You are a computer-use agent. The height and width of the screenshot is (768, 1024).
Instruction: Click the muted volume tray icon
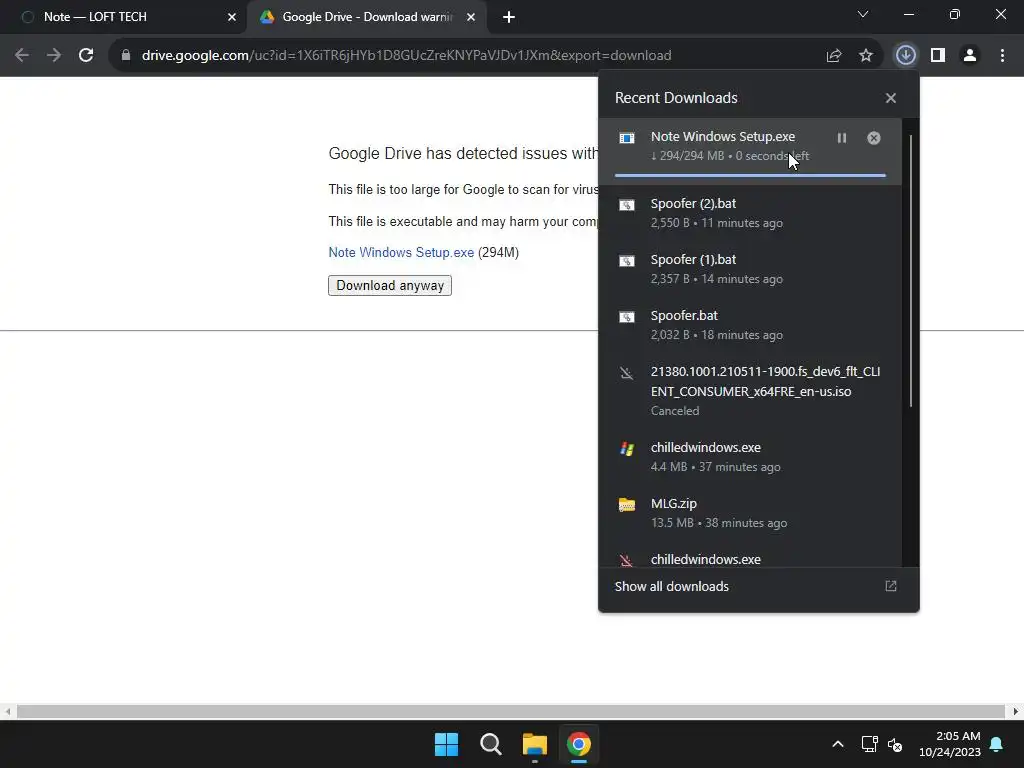tap(895, 744)
